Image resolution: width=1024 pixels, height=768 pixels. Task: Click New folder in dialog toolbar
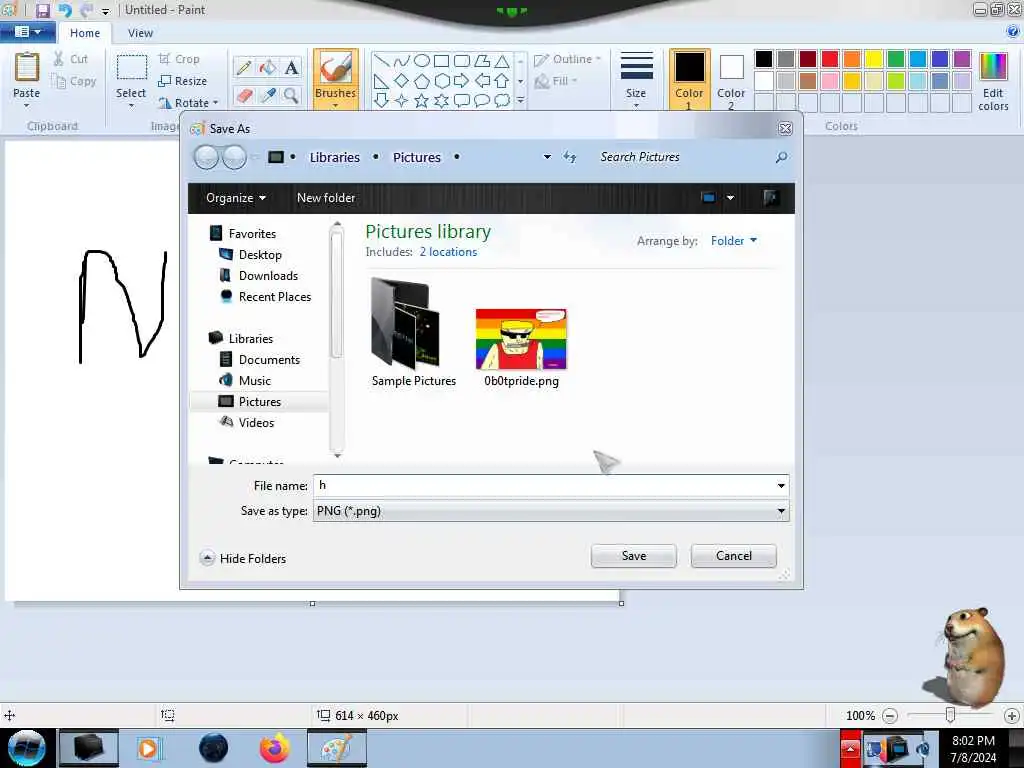point(326,198)
